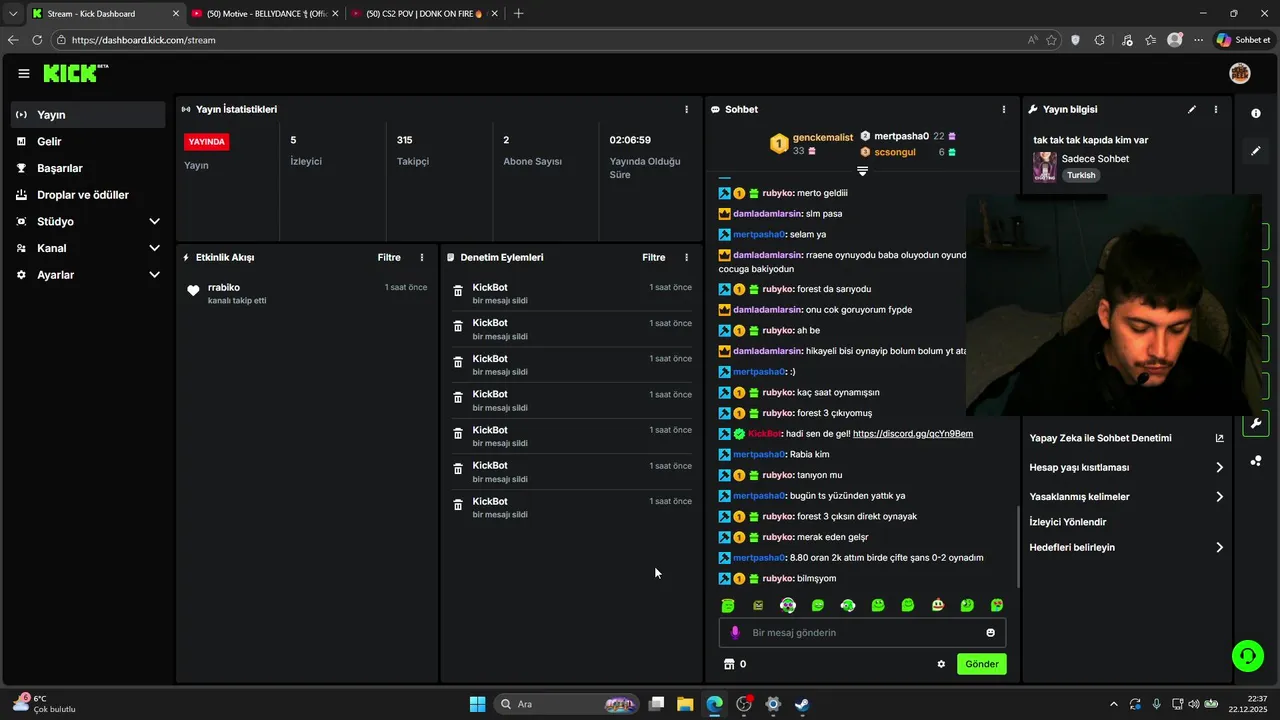Open a new browser tab with the plus button
Image resolution: width=1280 pixels, height=720 pixels.
(x=518, y=14)
